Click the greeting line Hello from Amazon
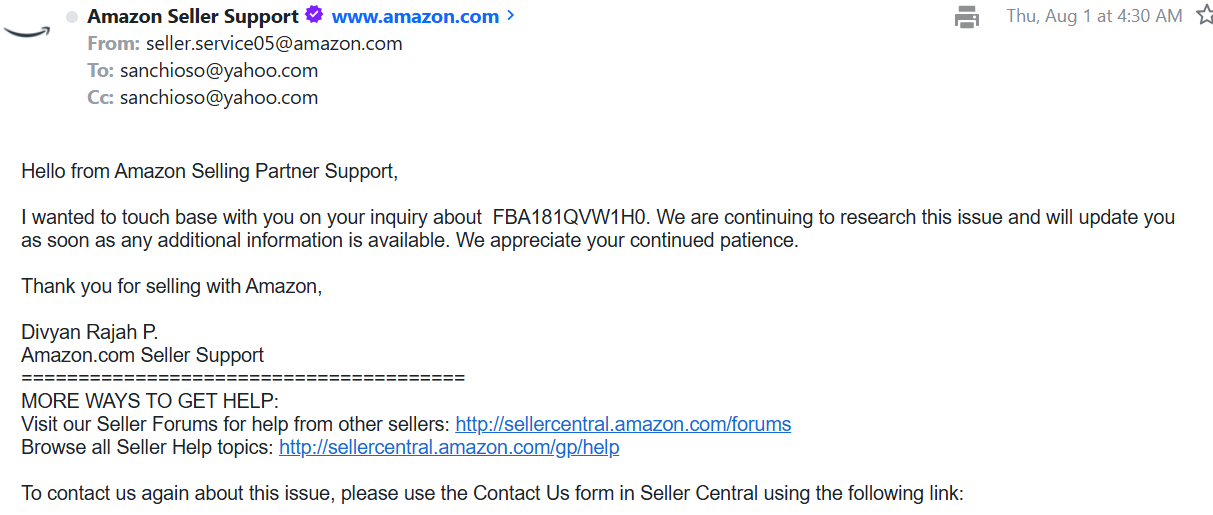Screen dimensions: 1213x515 210,171
